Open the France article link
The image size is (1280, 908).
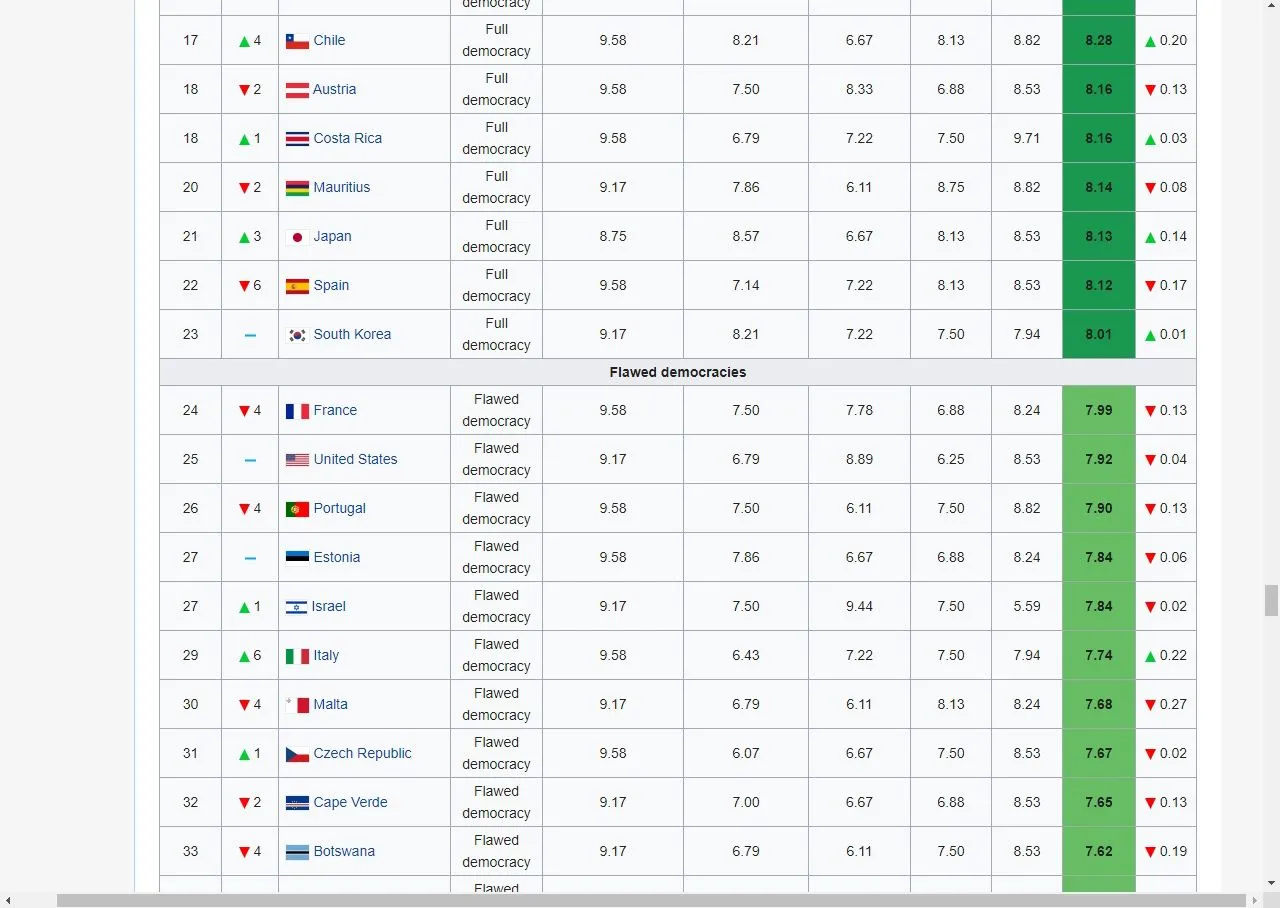click(335, 410)
